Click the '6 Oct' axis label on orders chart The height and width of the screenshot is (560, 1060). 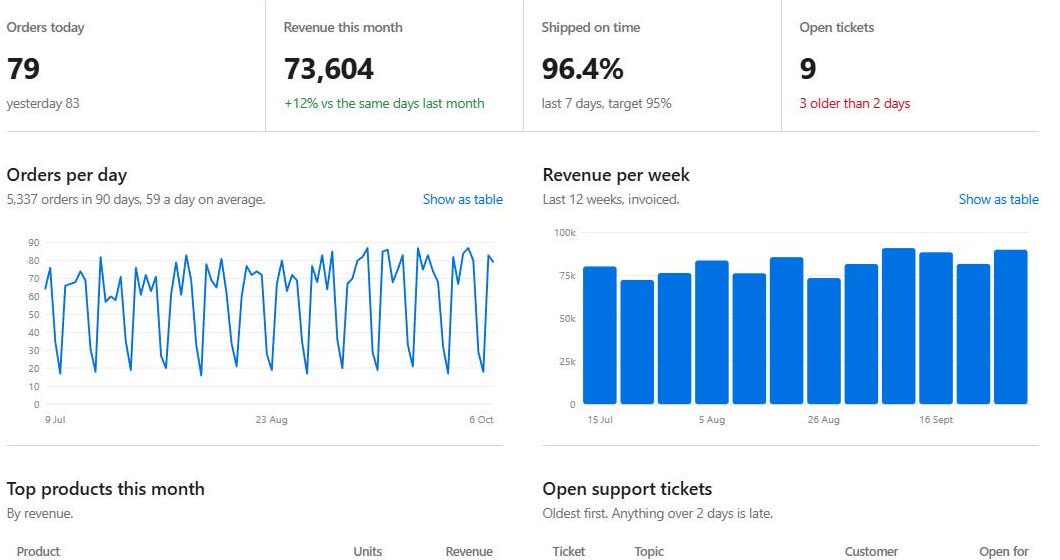[x=481, y=420]
